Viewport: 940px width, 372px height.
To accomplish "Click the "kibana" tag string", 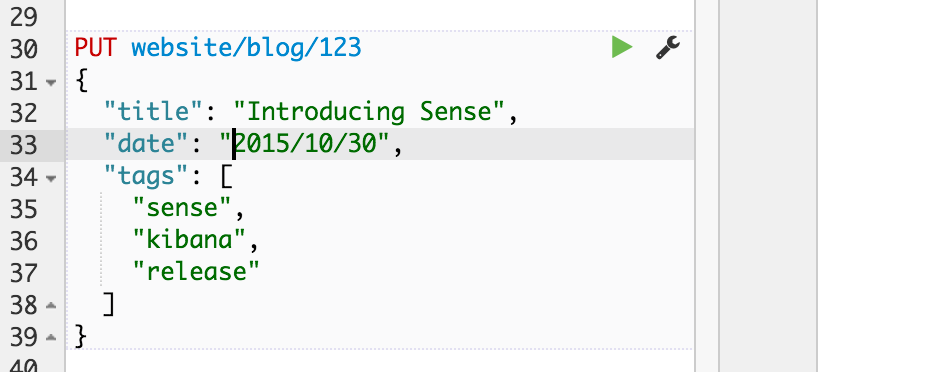I will coord(189,240).
